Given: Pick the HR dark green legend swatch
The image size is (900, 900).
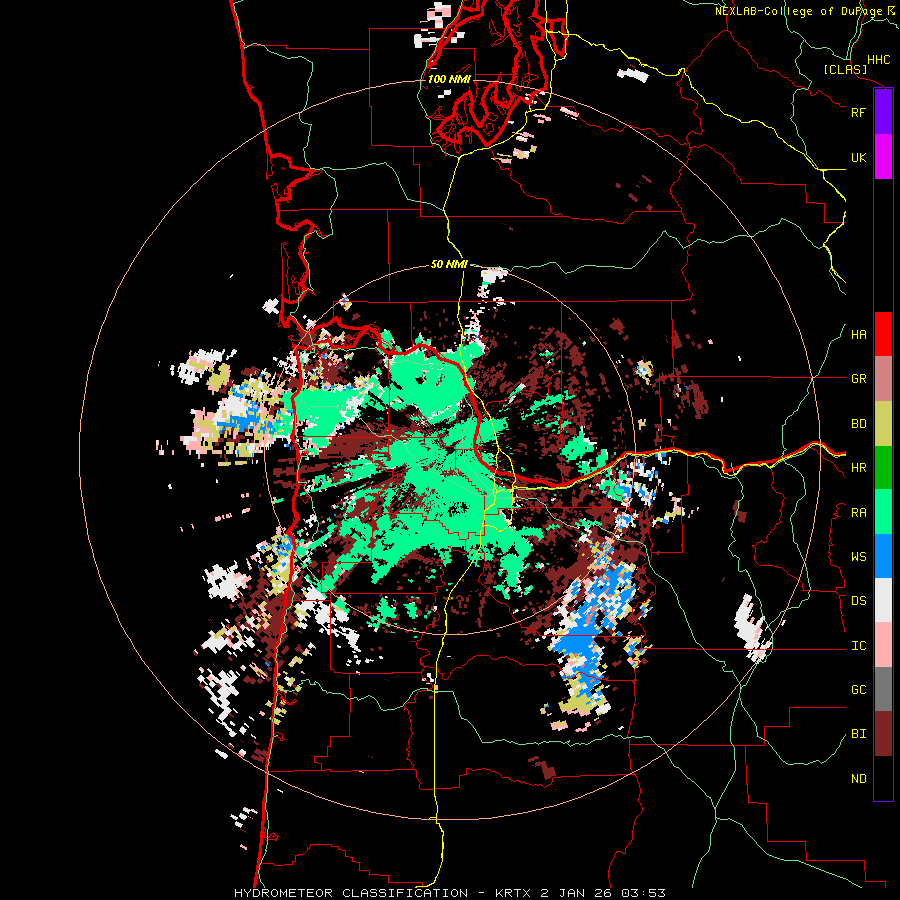Looking at the screenshot, I should click(883, 468).
